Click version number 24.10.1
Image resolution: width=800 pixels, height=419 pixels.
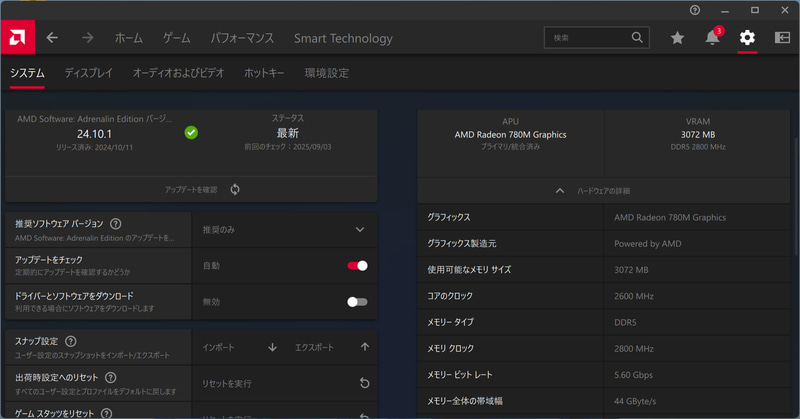94,134
